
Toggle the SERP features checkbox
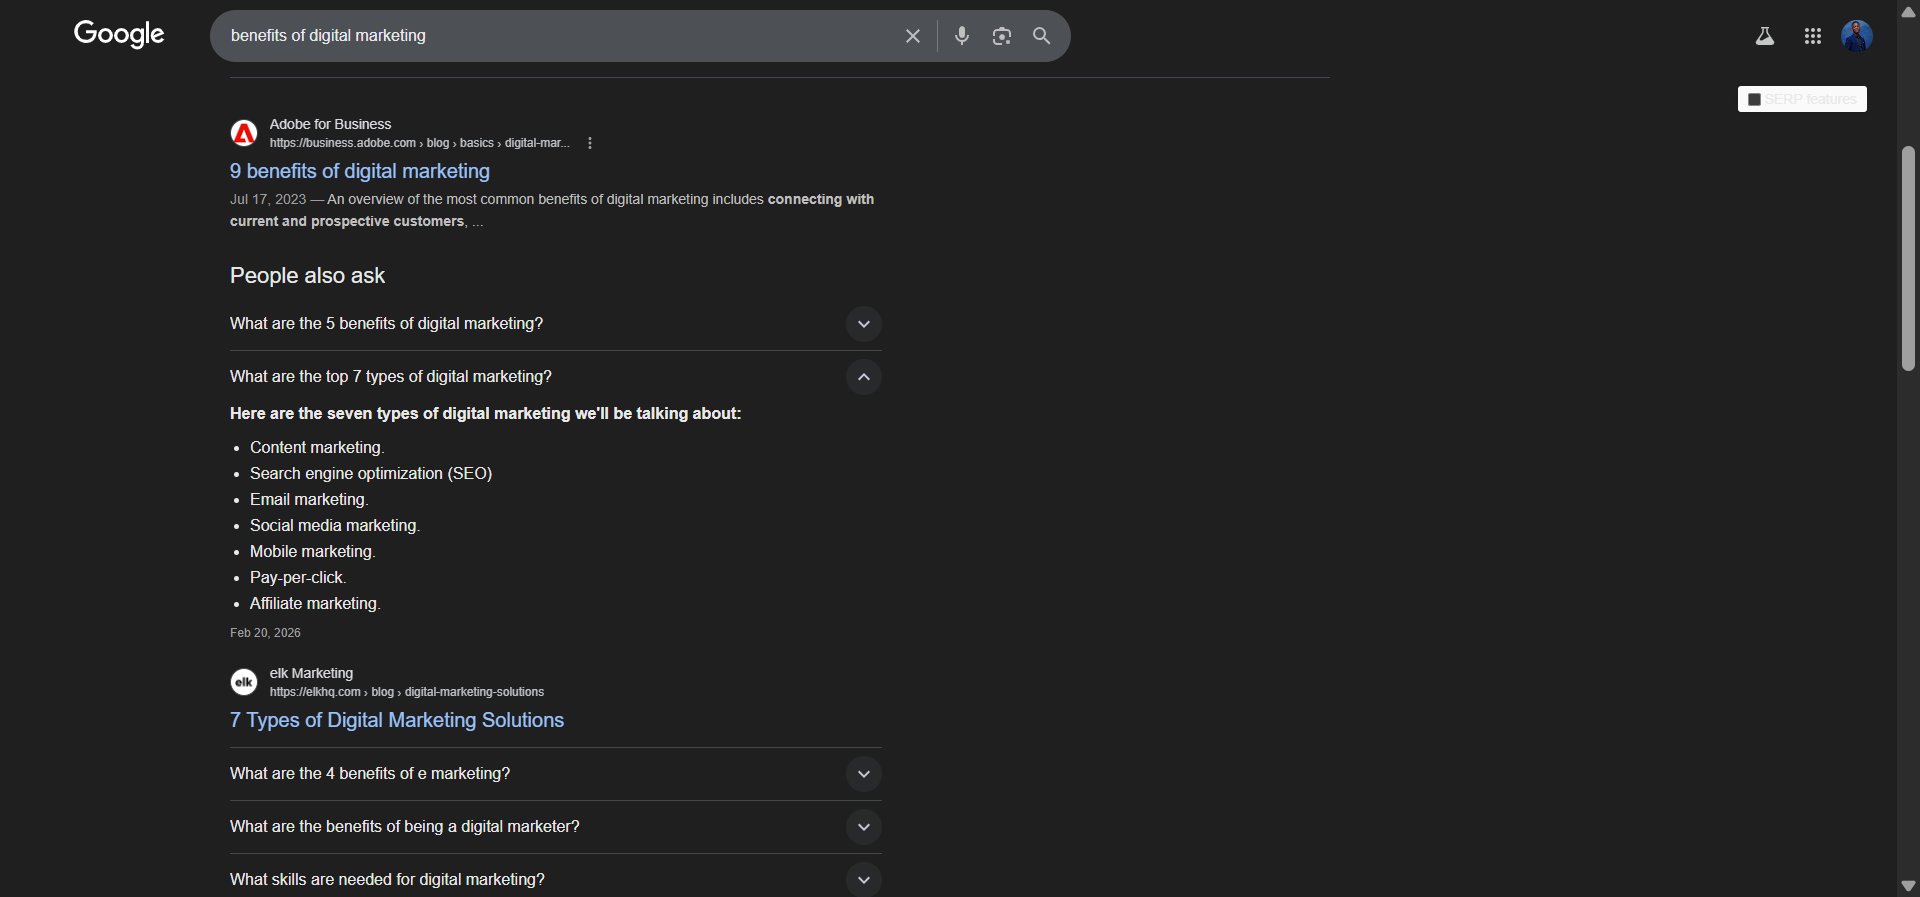coord(1754,99)
